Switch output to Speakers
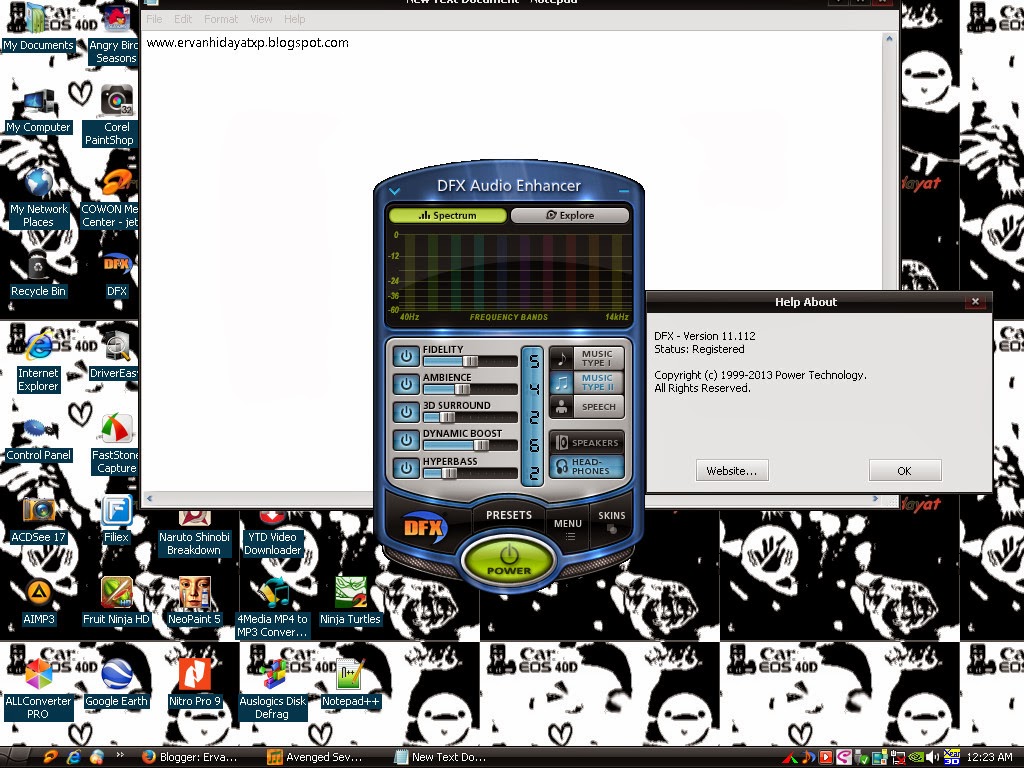Viewport: 1024px width, 768px height. (x=586, y=442)
